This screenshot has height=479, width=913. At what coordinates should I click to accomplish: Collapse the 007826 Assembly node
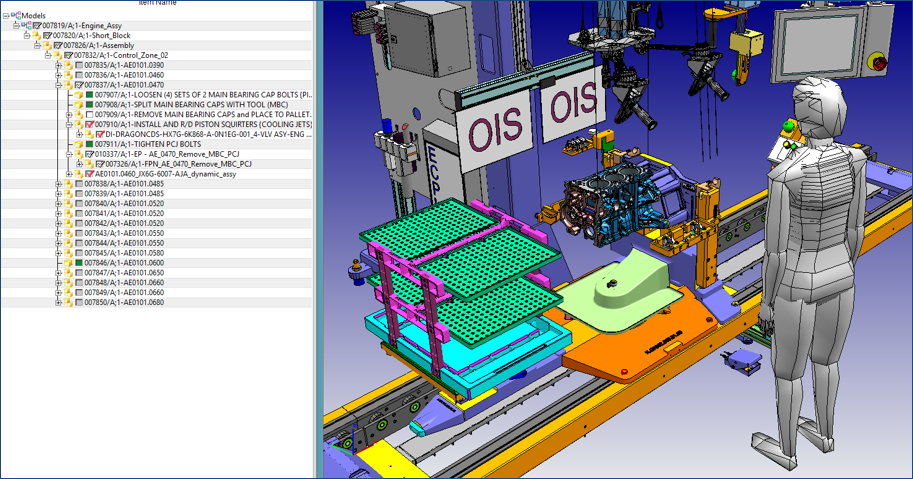(x=37, y=45)
